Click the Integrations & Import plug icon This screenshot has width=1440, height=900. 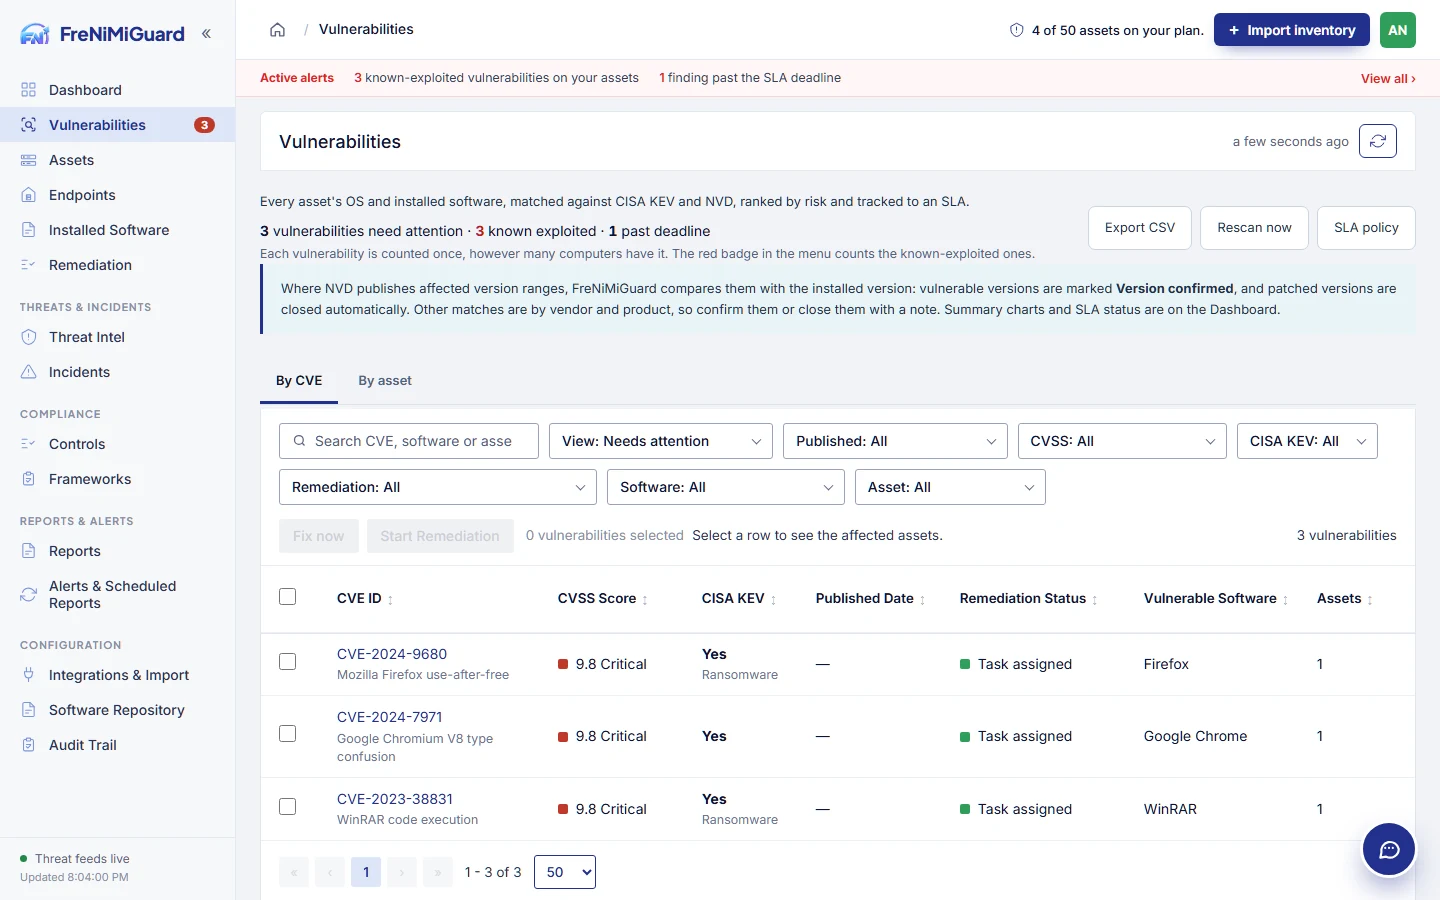[29, 675]
